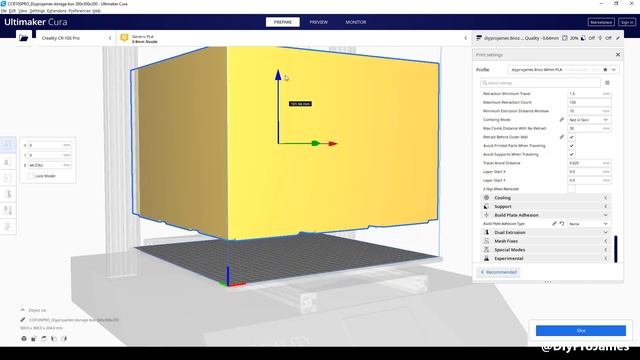
Task: Switch to the PREPARE tab
Action: pyautogui.click(x=282, y=22)
